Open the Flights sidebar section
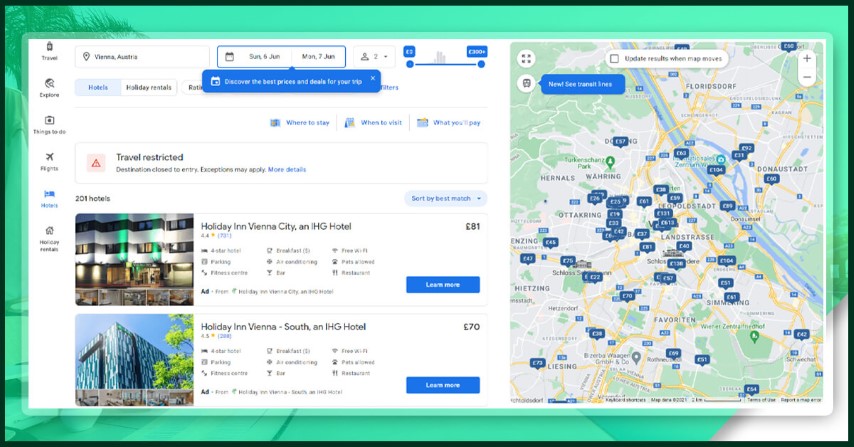Screen dimensions: 854x447 pyautogui.click(x=50, y=162)
